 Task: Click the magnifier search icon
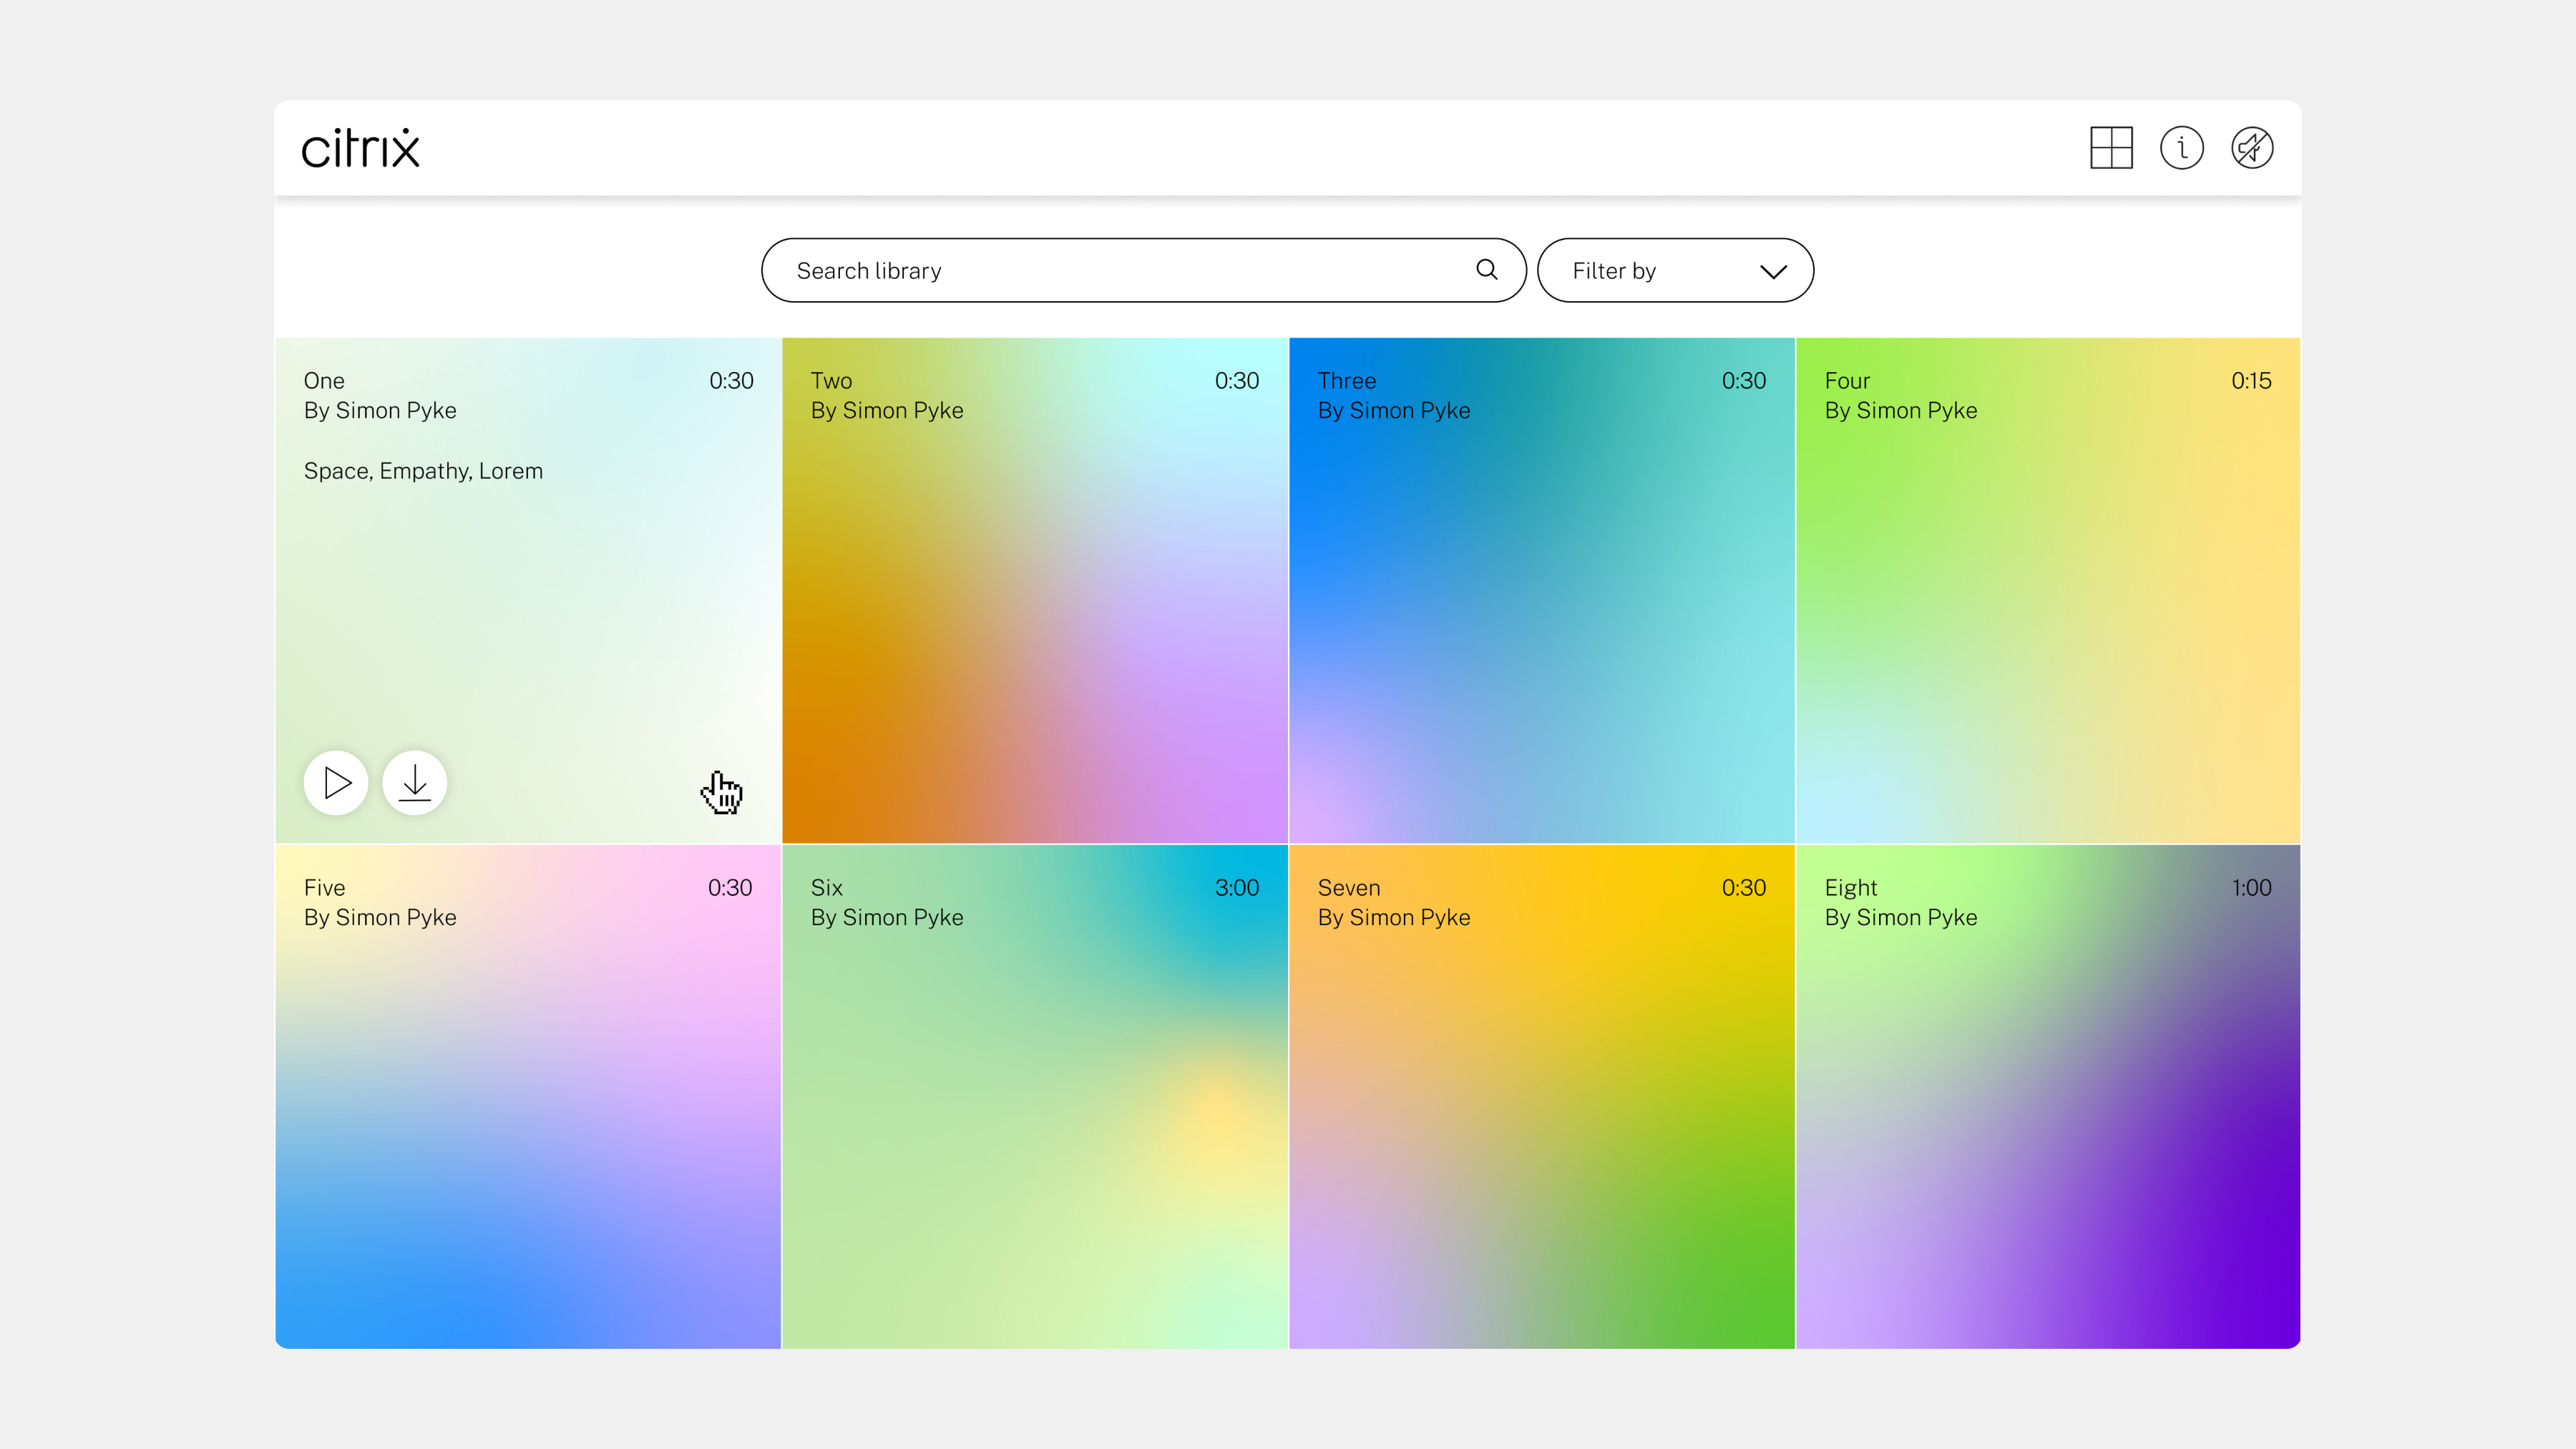[1486, 270]
